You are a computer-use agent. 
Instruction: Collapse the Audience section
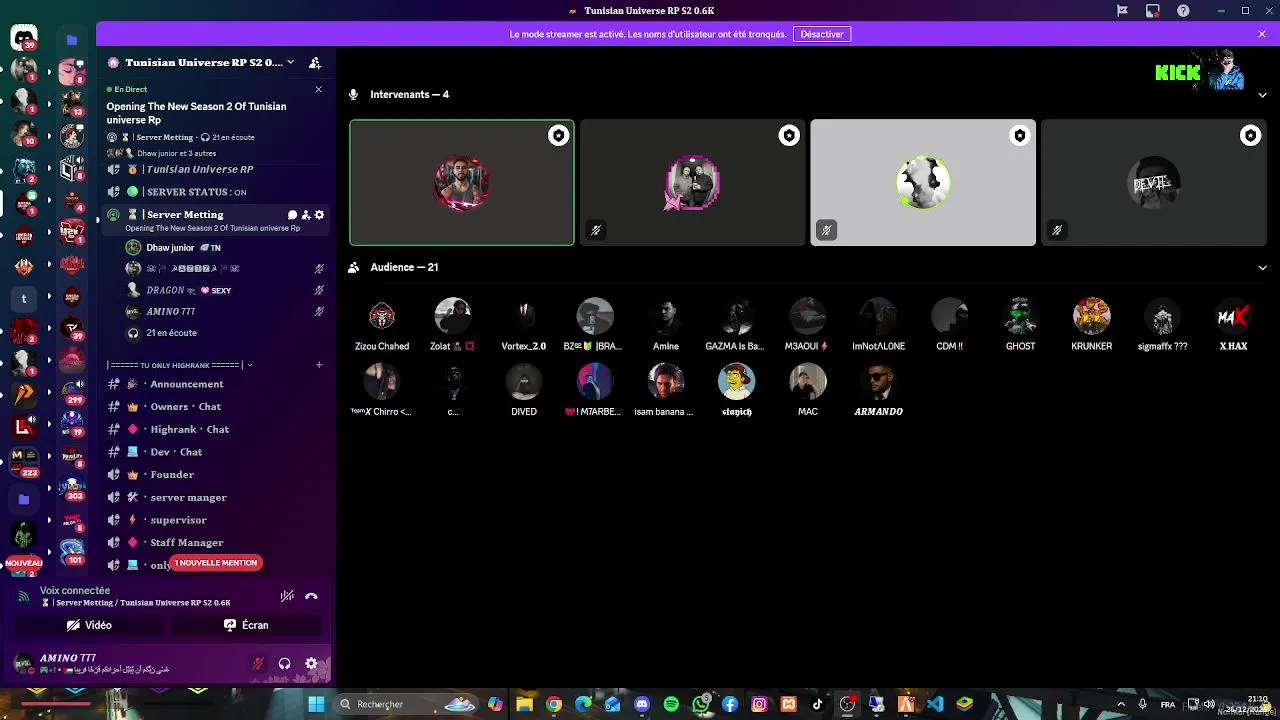[x=1262, y=268]
